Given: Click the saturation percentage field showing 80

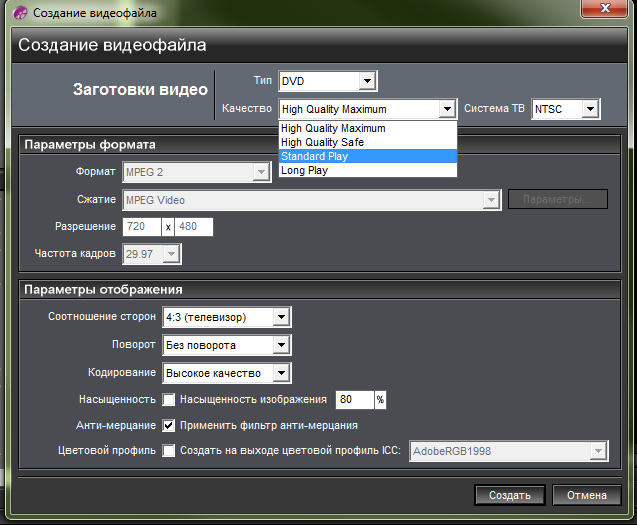Looking at the screenshot, I should [354, 400].
